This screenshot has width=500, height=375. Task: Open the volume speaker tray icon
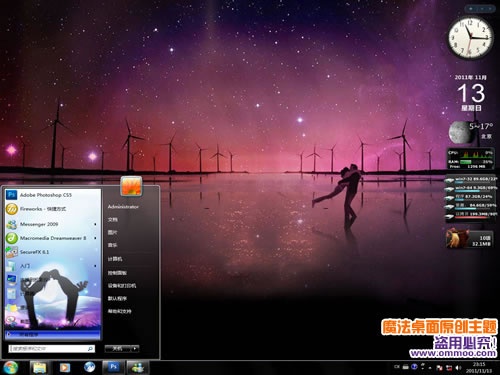458,368
